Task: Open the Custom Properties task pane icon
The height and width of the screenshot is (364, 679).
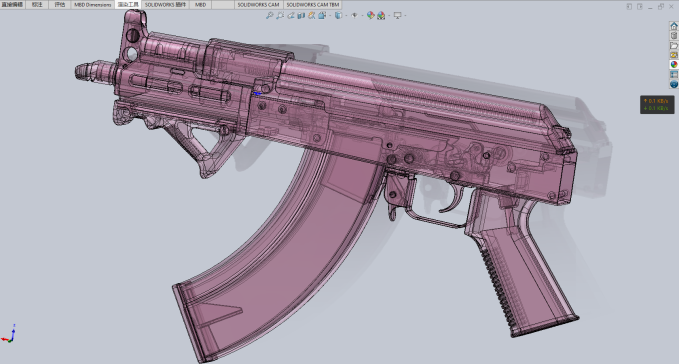Action: (673, 74)
